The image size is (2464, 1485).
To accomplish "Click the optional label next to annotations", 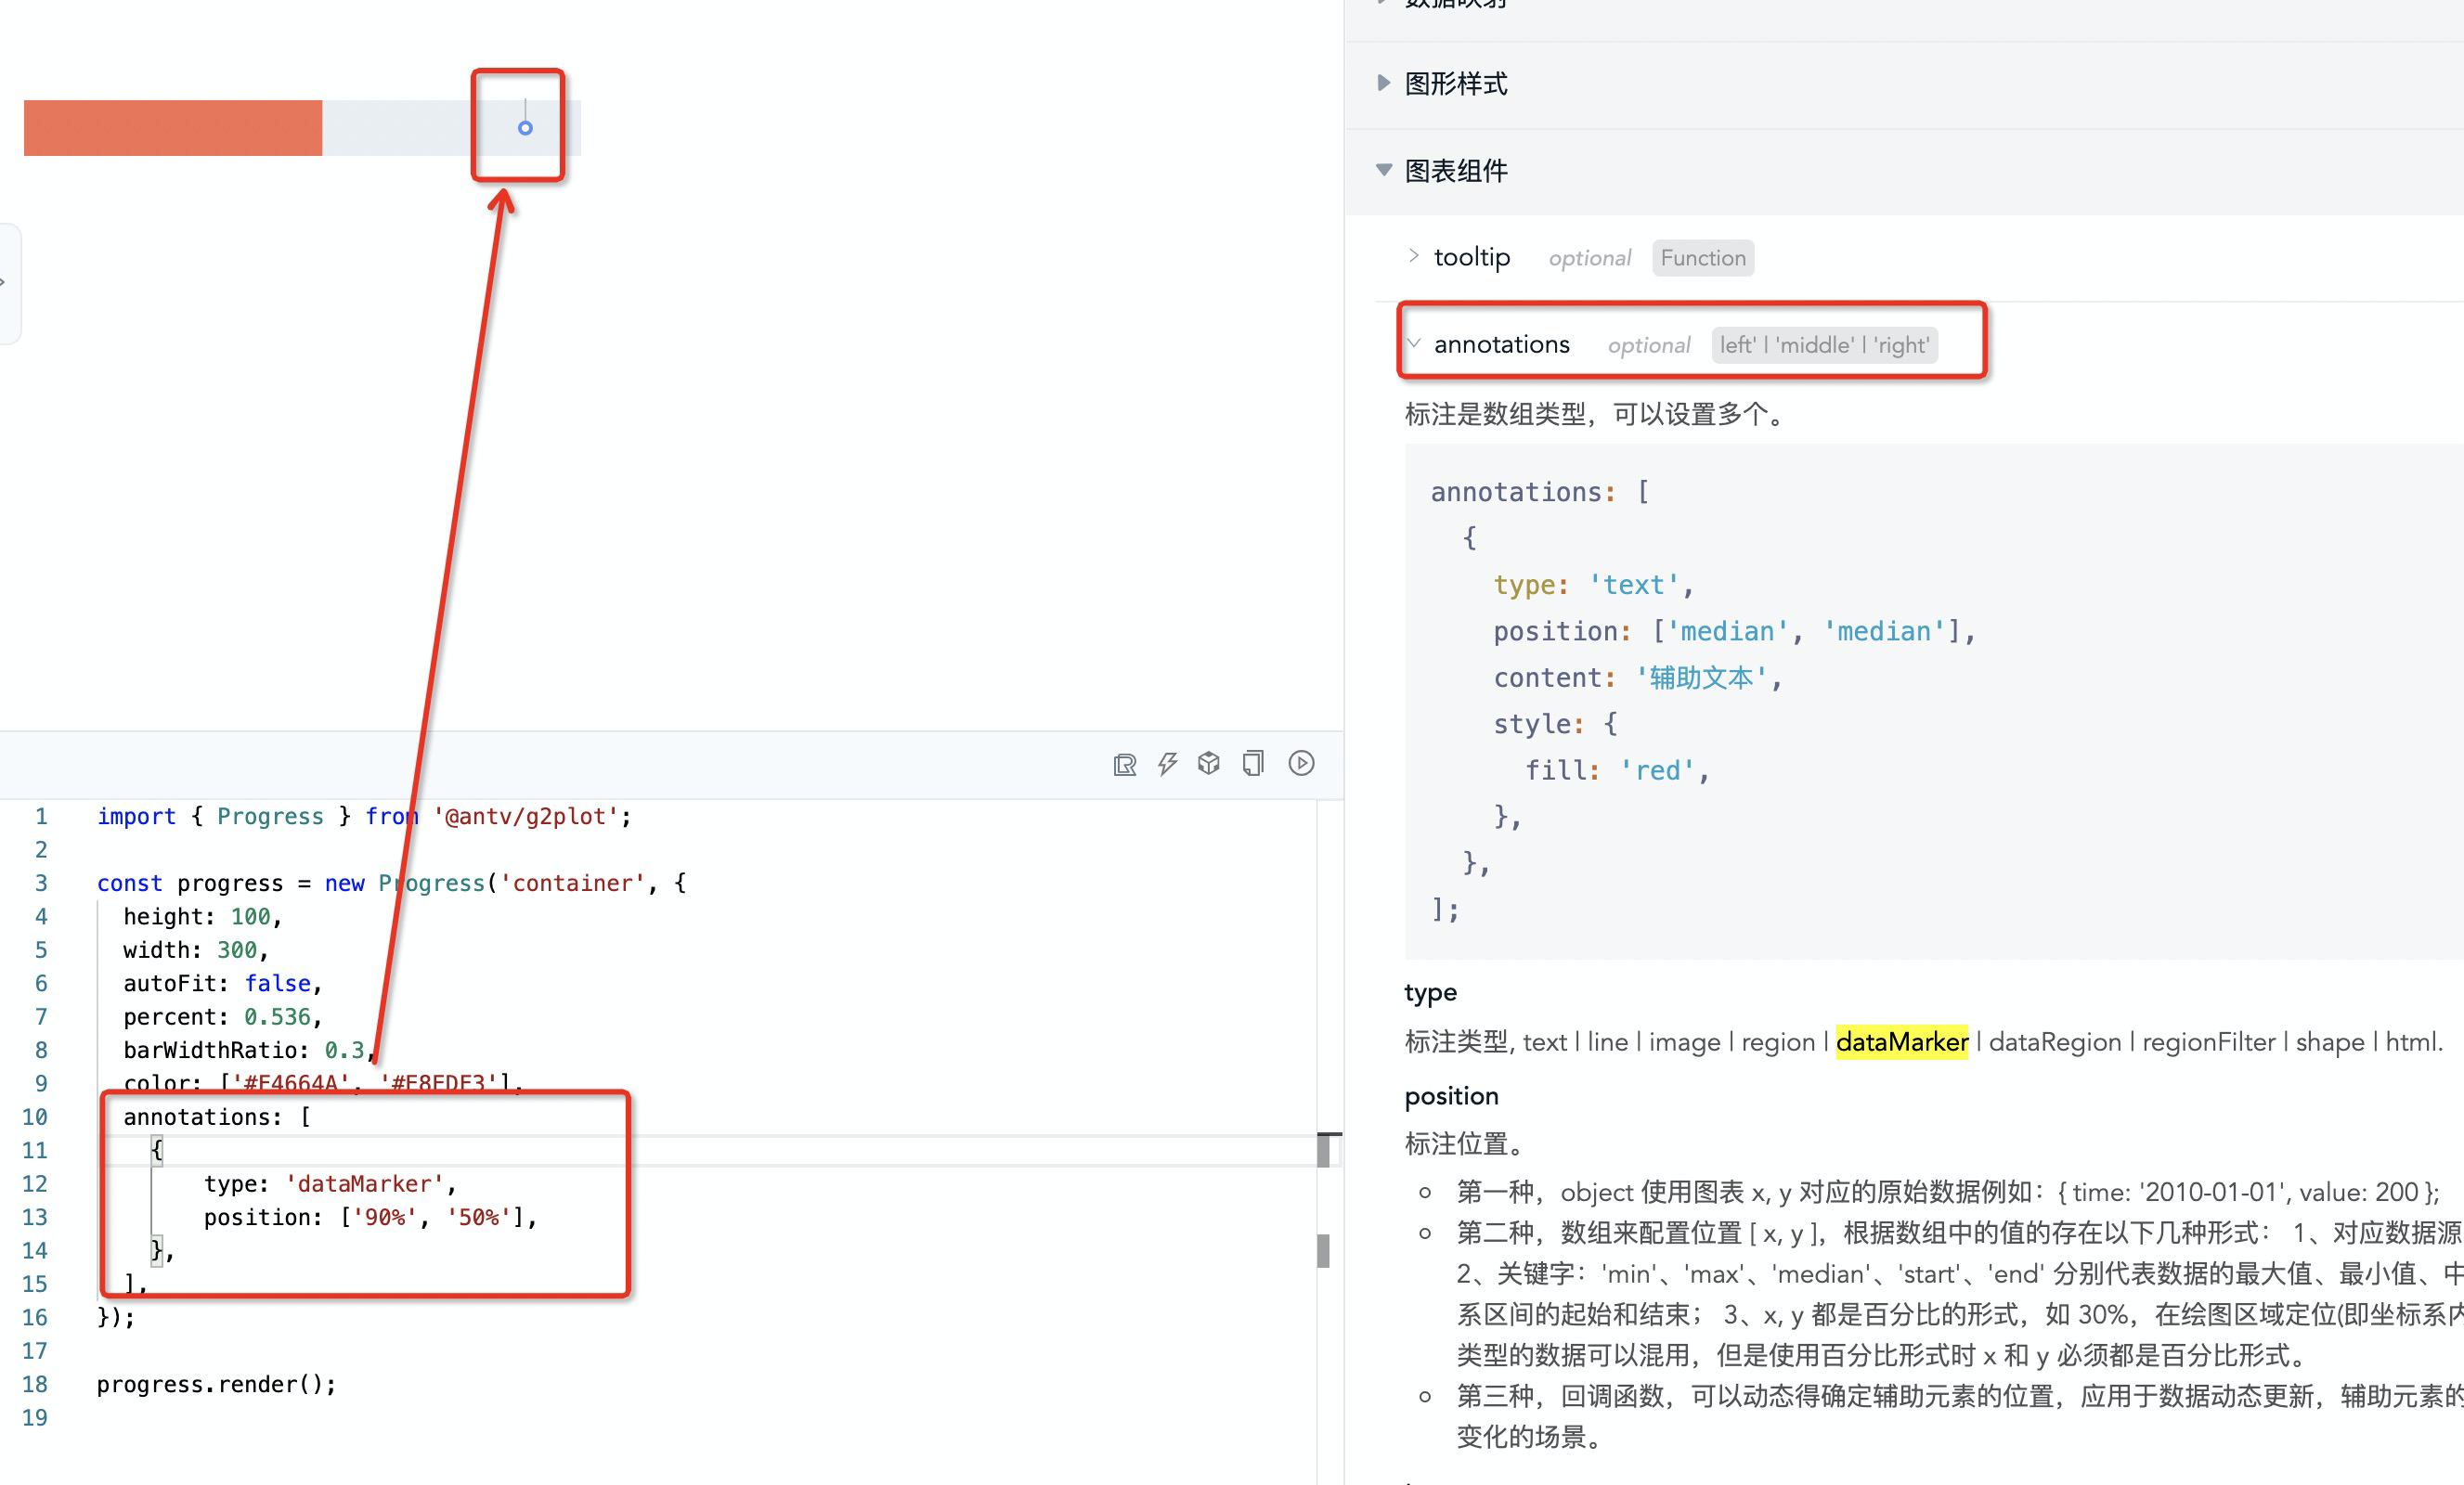I will click(1648, 344).
